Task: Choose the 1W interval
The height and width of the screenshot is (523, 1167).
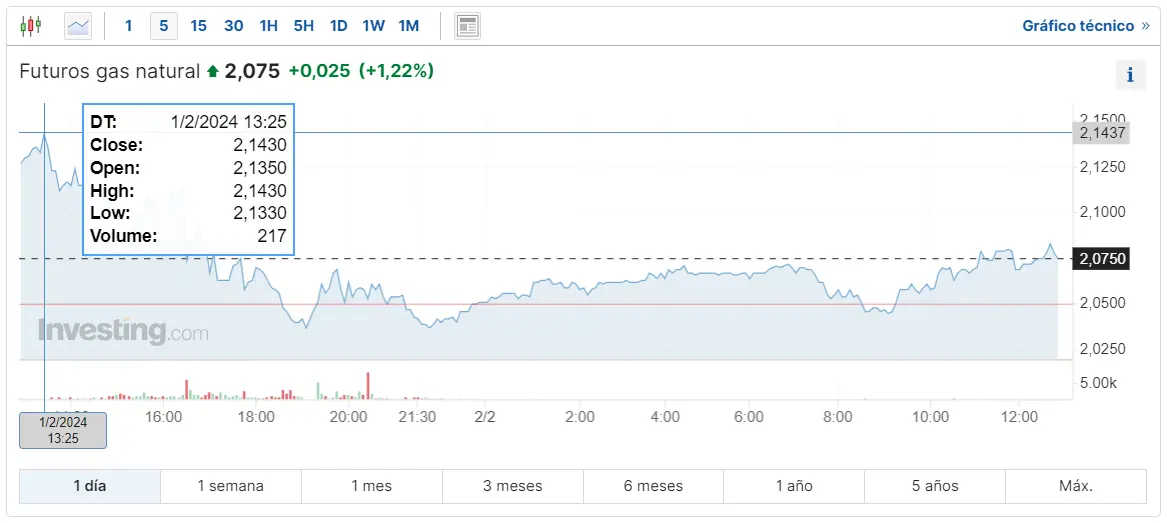Action: [x=373, y=26]
